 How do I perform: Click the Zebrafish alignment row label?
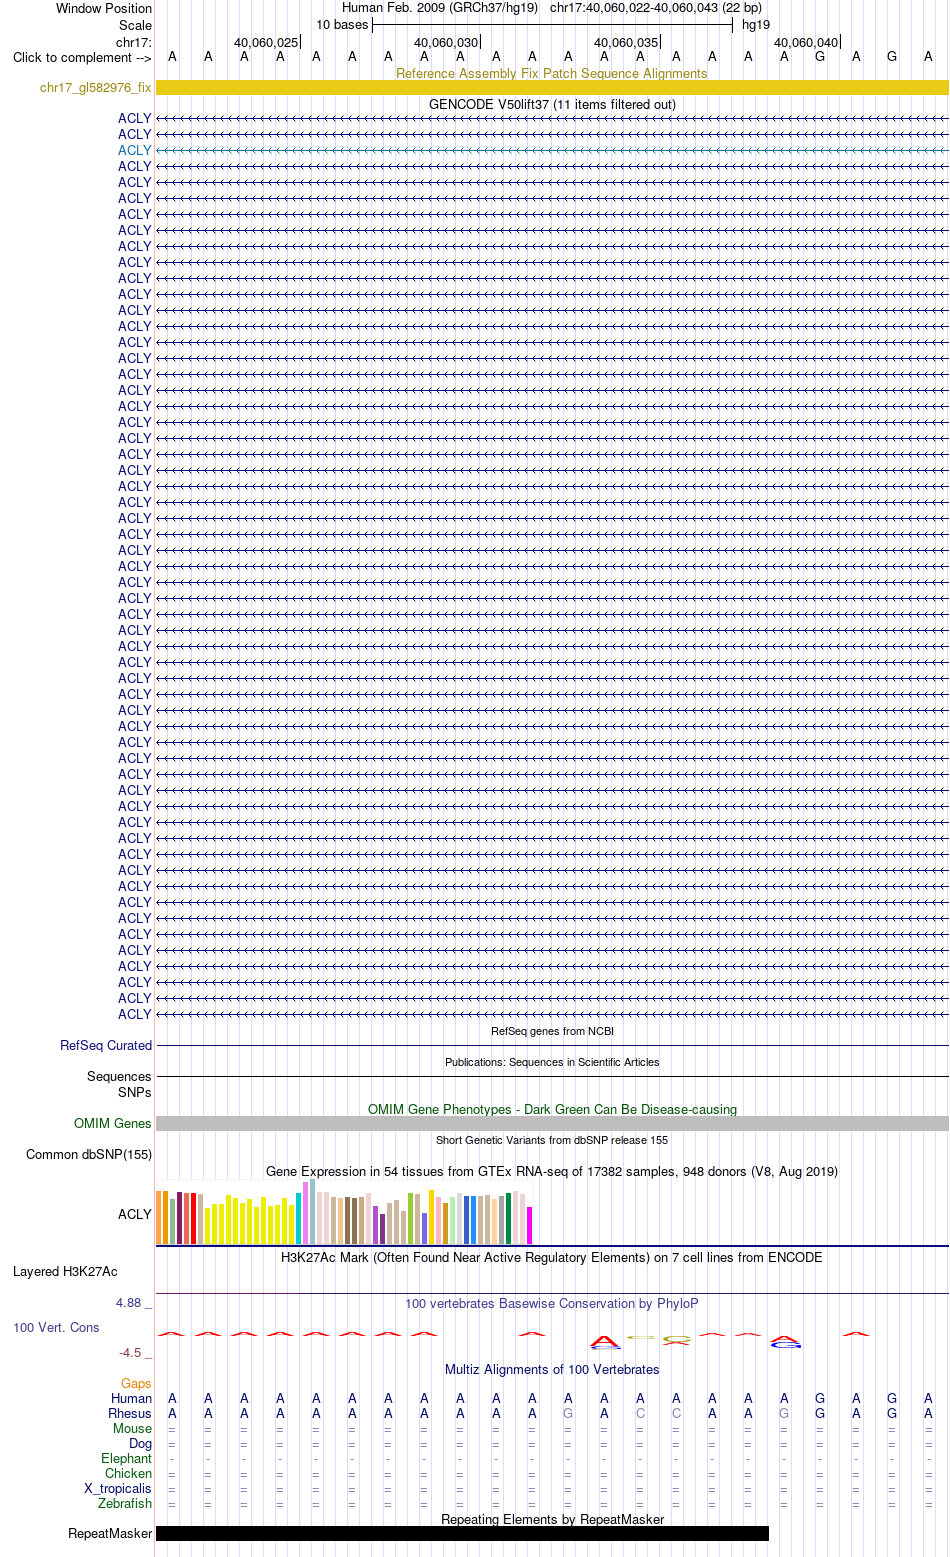[125, 1503]
